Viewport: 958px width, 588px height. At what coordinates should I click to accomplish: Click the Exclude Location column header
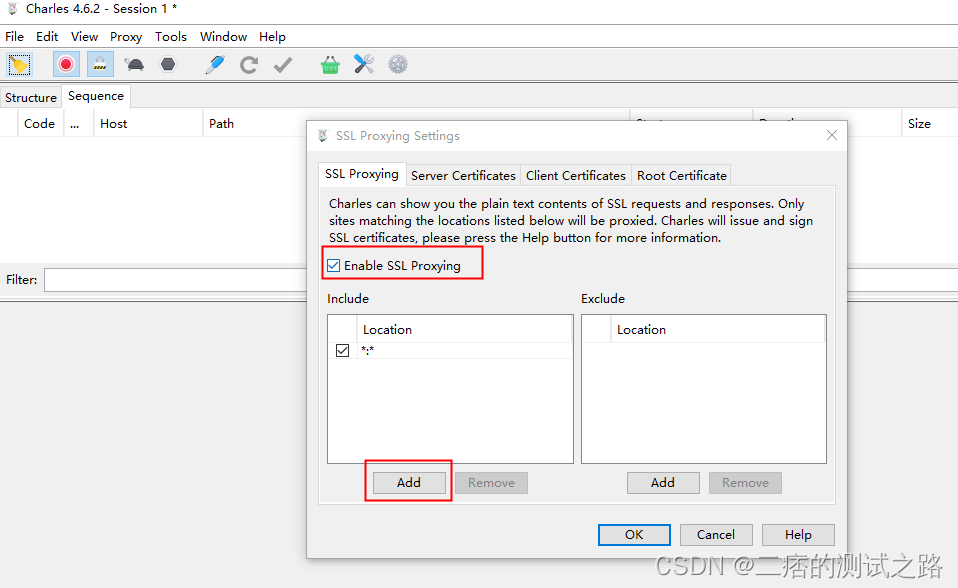point(718,329)
